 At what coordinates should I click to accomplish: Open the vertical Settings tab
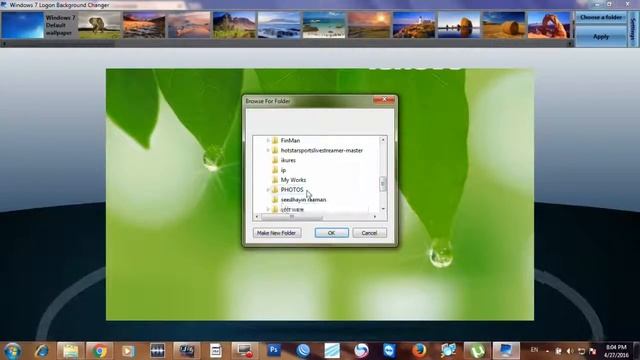coord(633,29)
